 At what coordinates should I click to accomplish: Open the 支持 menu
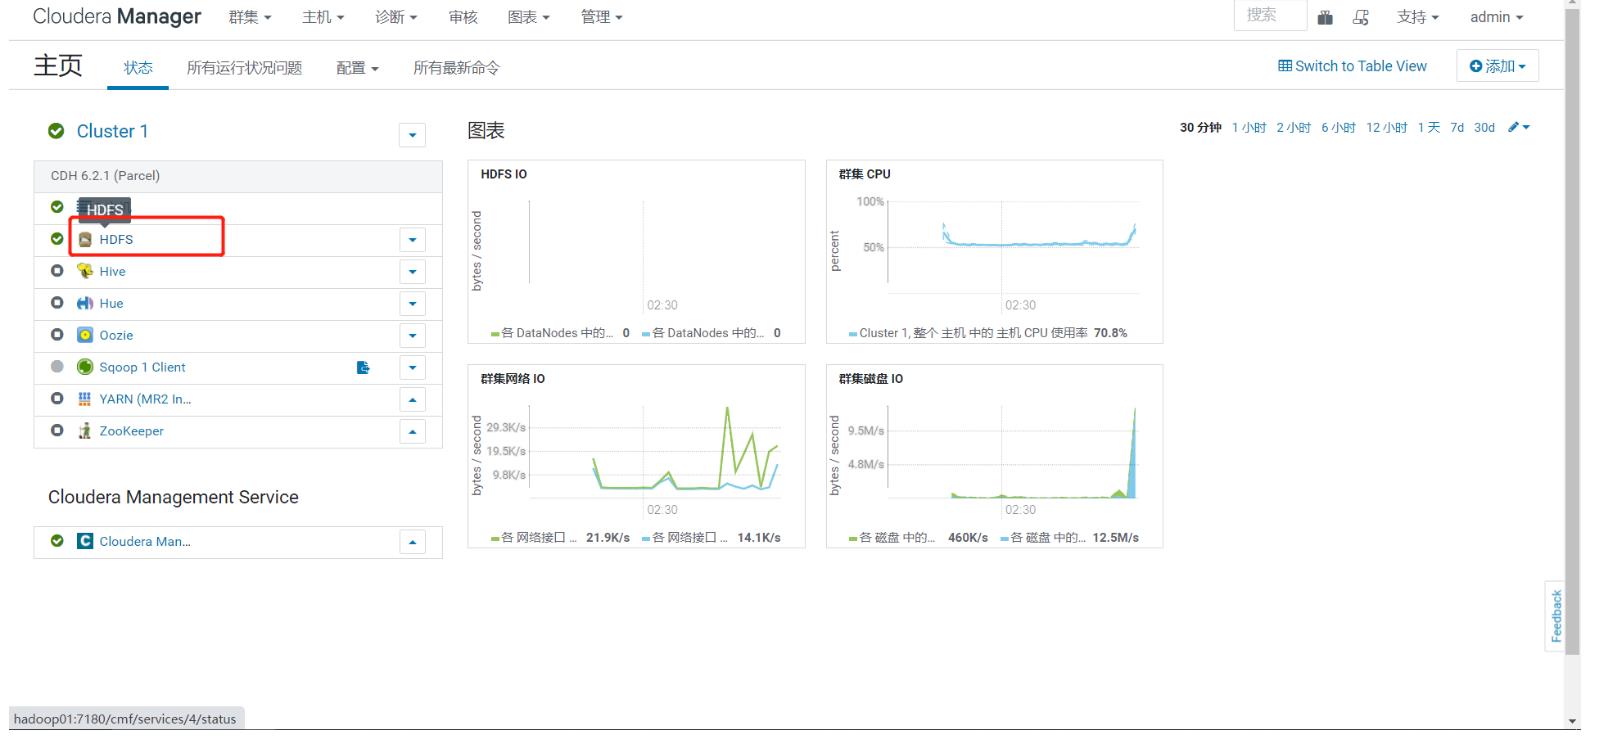coord(1418,17)
